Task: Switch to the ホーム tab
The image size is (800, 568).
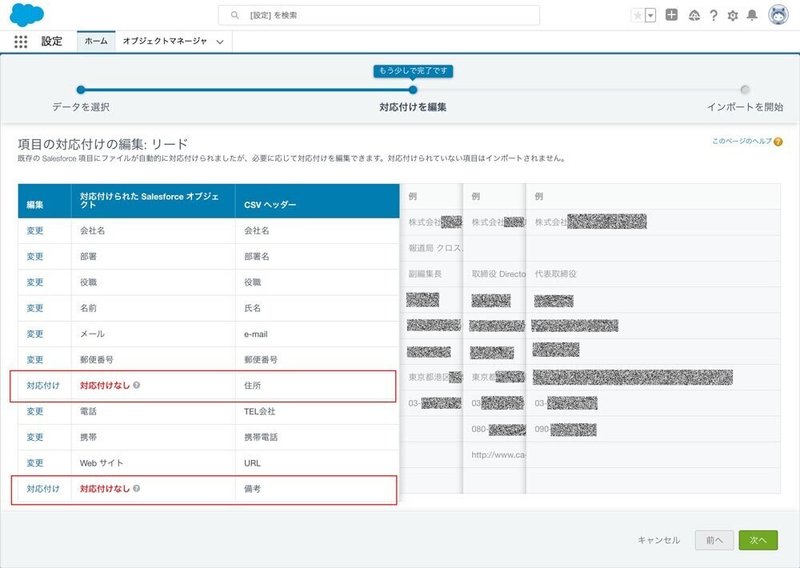Action: point(96,41)
